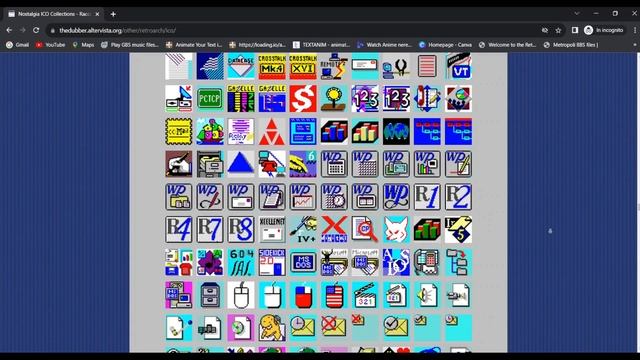Screen dimensions: 640x360
Task: Select the three red triangles icon
Action: tap(272, 131)
